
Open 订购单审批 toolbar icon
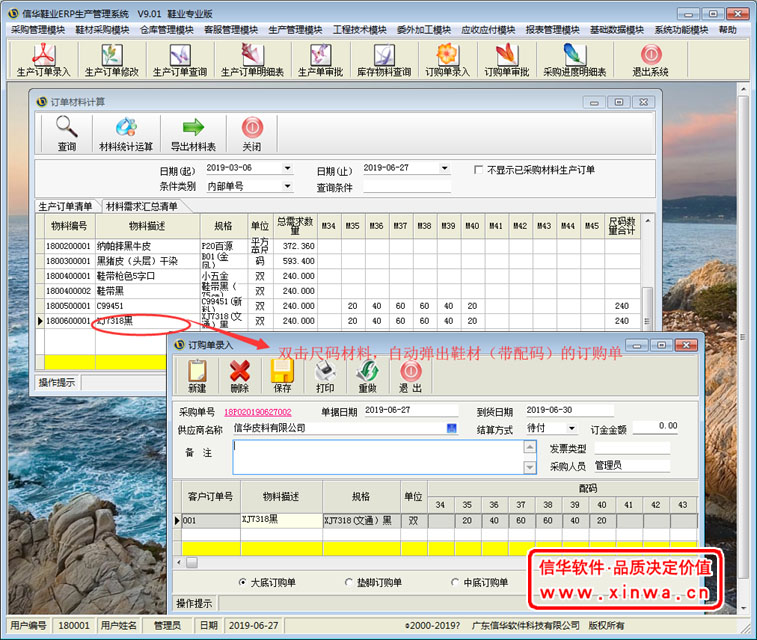(506, 60)
